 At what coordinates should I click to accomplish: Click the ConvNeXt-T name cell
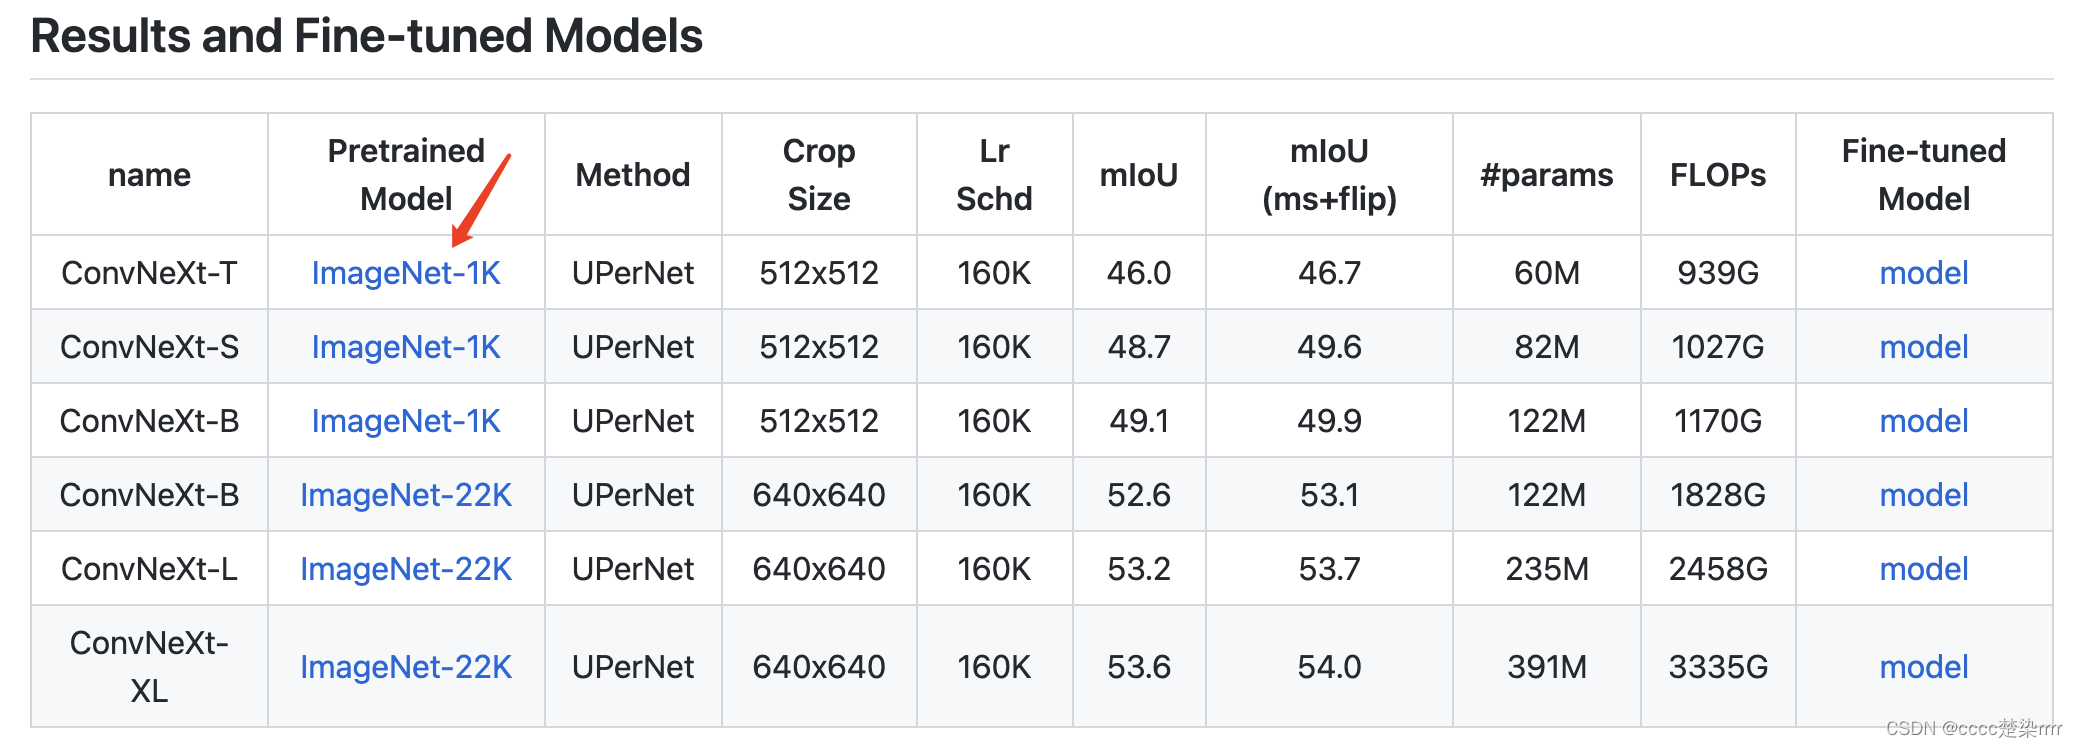149,273
